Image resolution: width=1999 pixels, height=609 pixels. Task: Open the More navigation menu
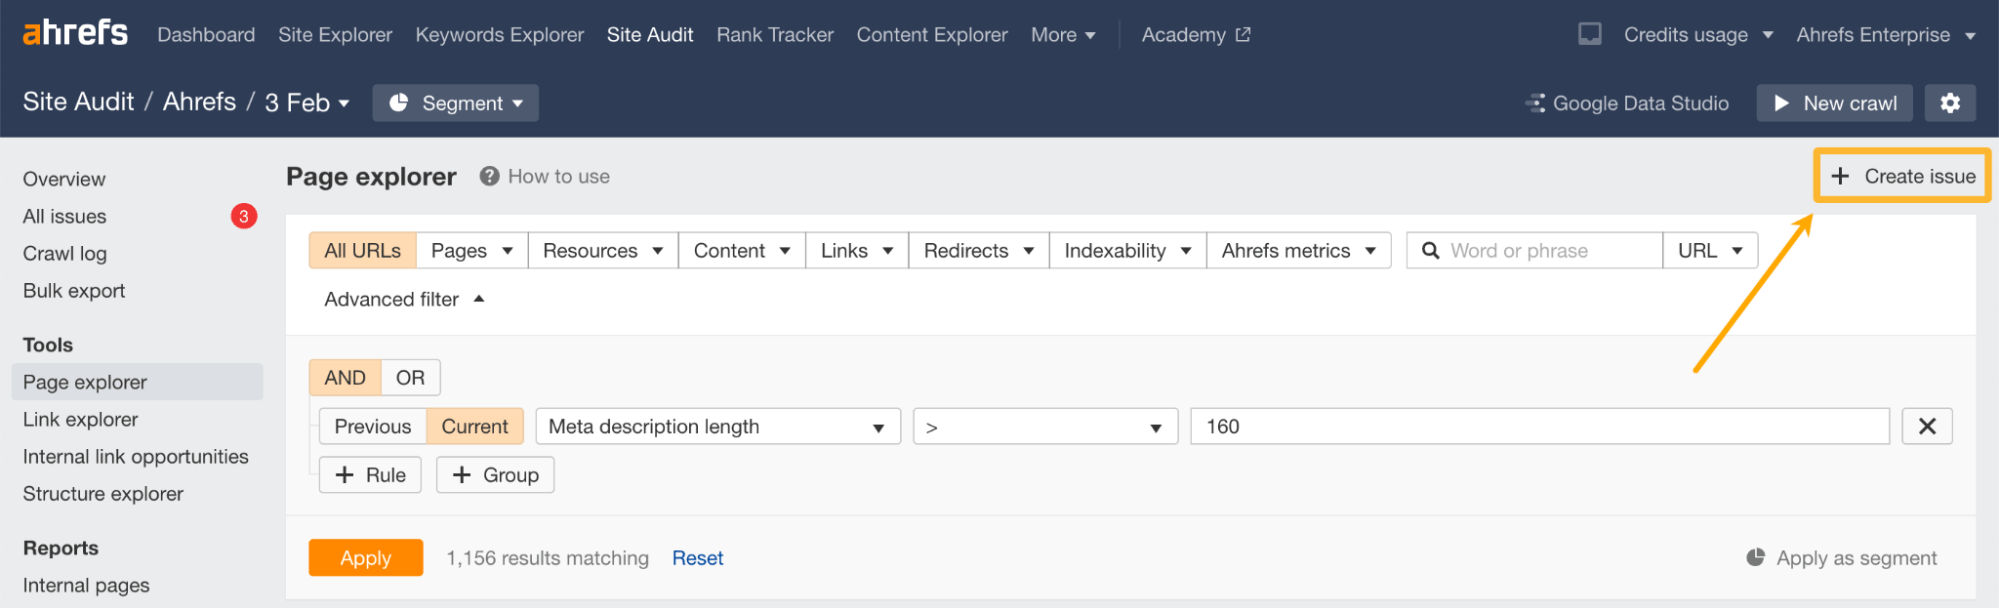click(1063, 33)
